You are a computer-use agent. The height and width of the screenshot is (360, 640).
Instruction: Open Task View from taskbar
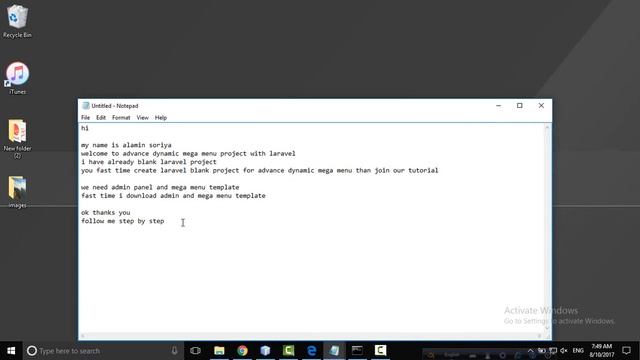(196, 351)
